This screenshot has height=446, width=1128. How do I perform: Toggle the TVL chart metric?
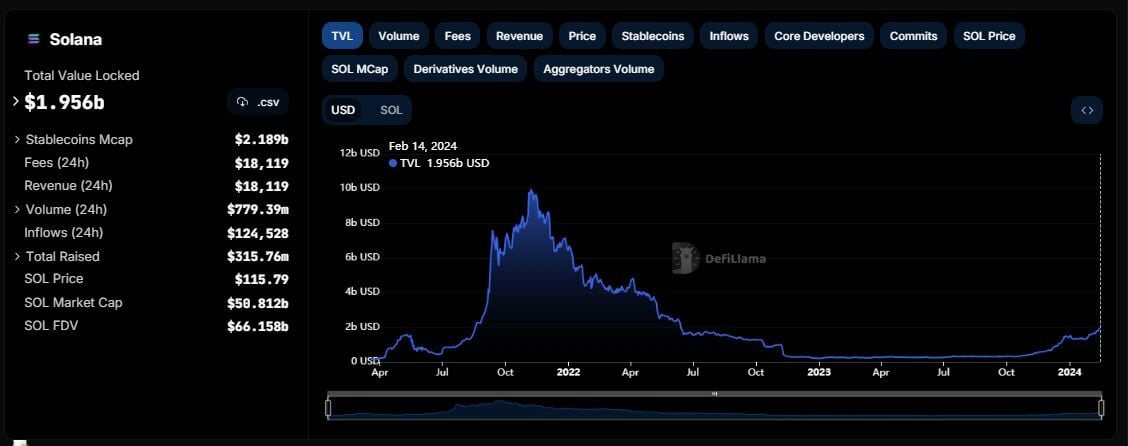pos(342,36)
